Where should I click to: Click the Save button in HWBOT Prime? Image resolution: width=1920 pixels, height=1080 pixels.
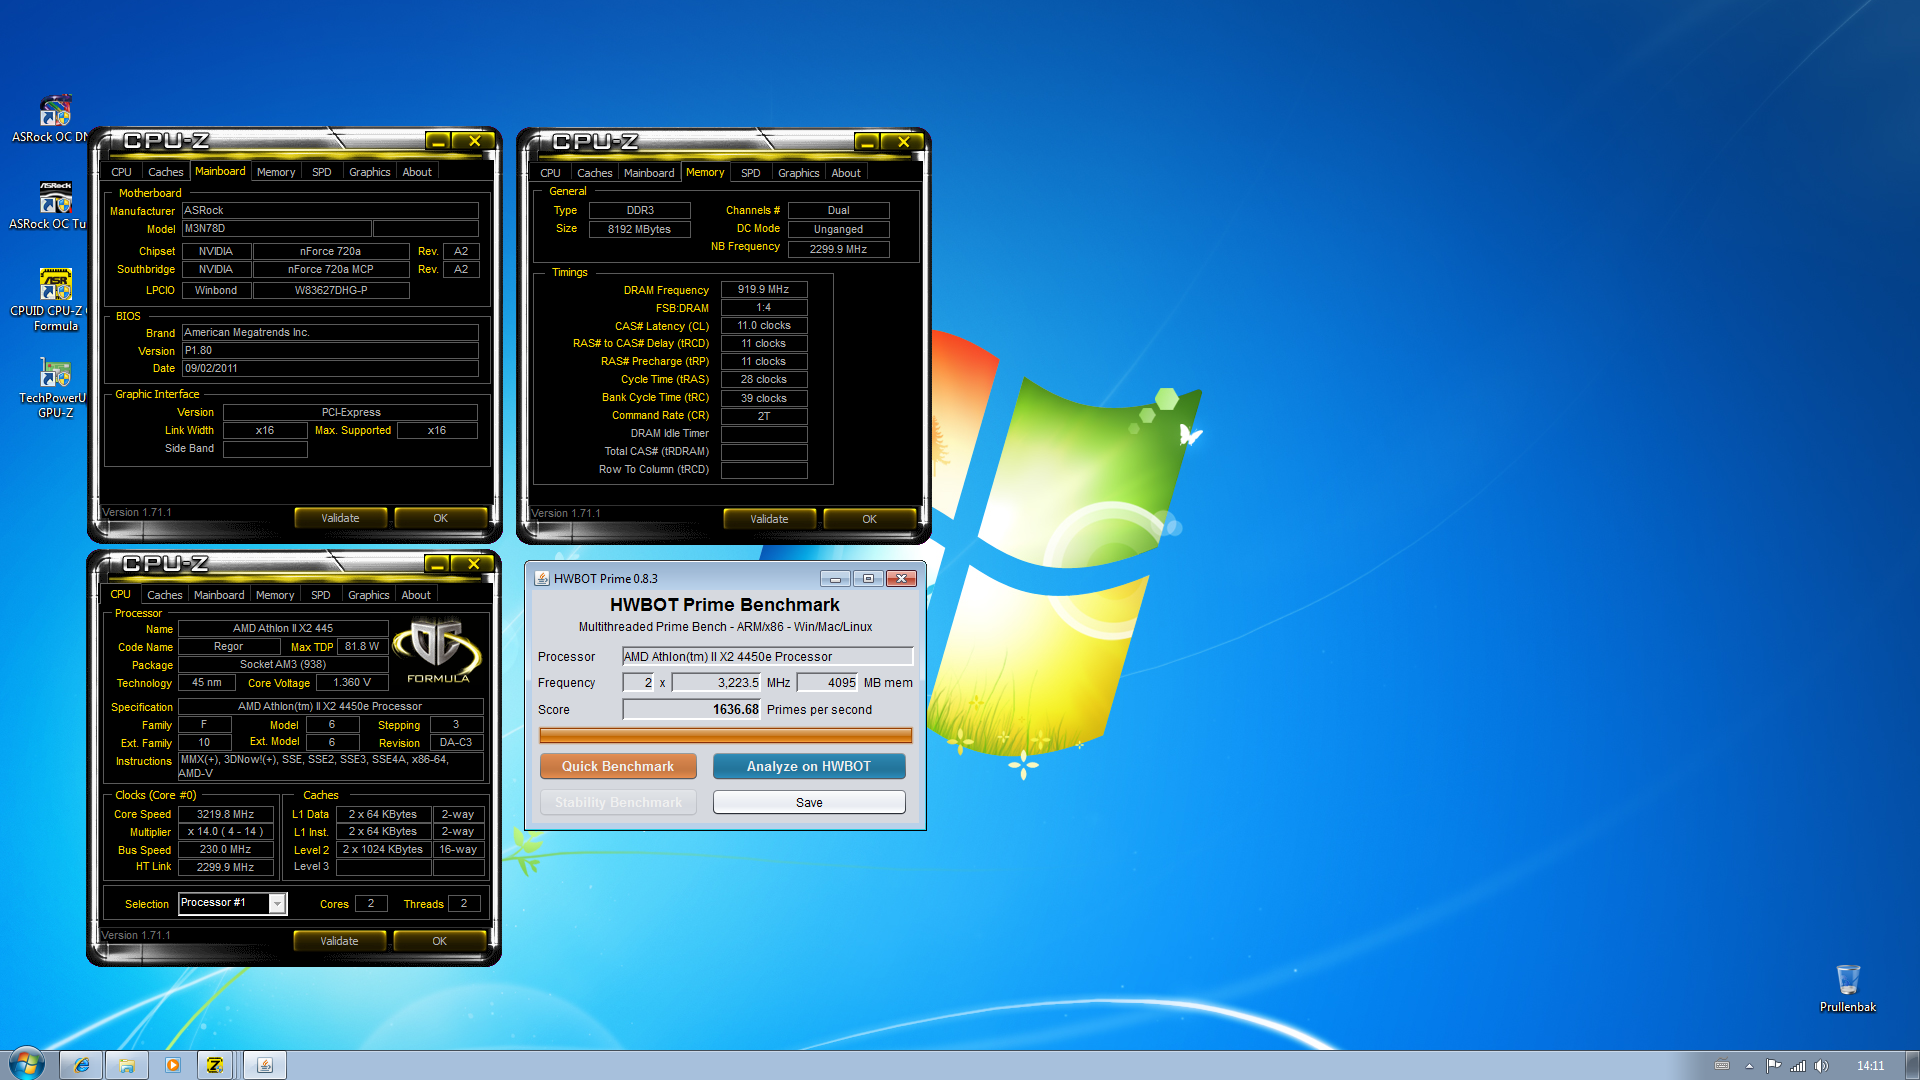click(x=809, y=802)
